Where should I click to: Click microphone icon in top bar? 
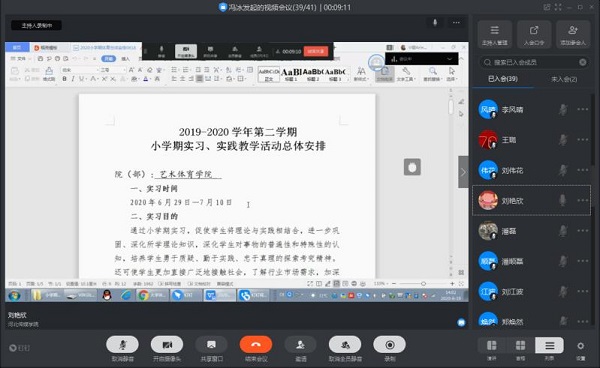[x=435, y=23]
